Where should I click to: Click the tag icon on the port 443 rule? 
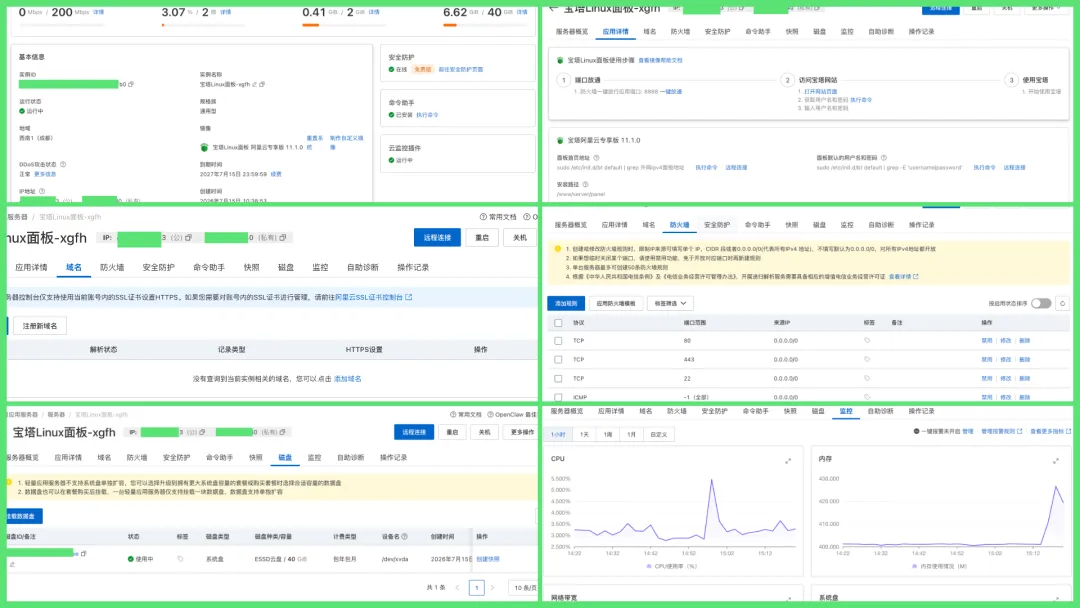[867, 359]
